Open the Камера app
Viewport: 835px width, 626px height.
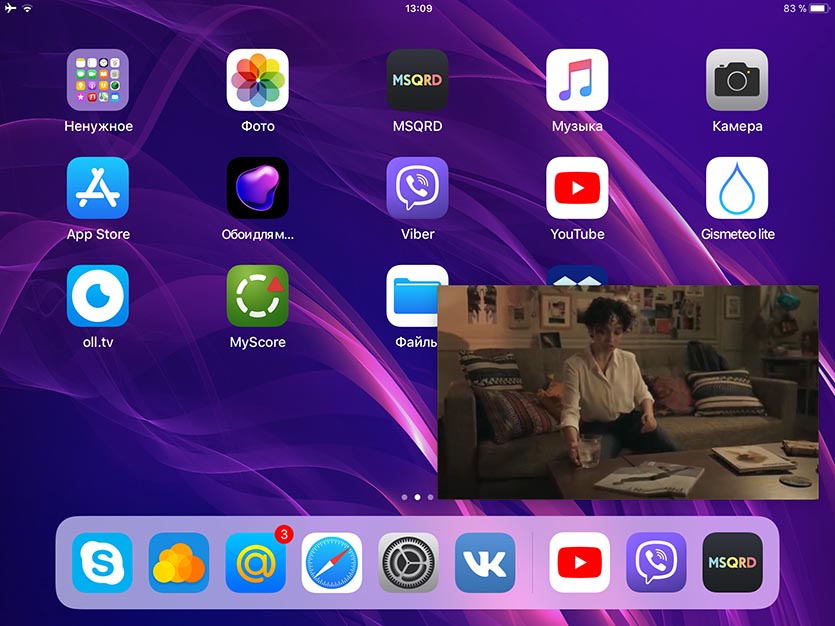coord(736,80)
